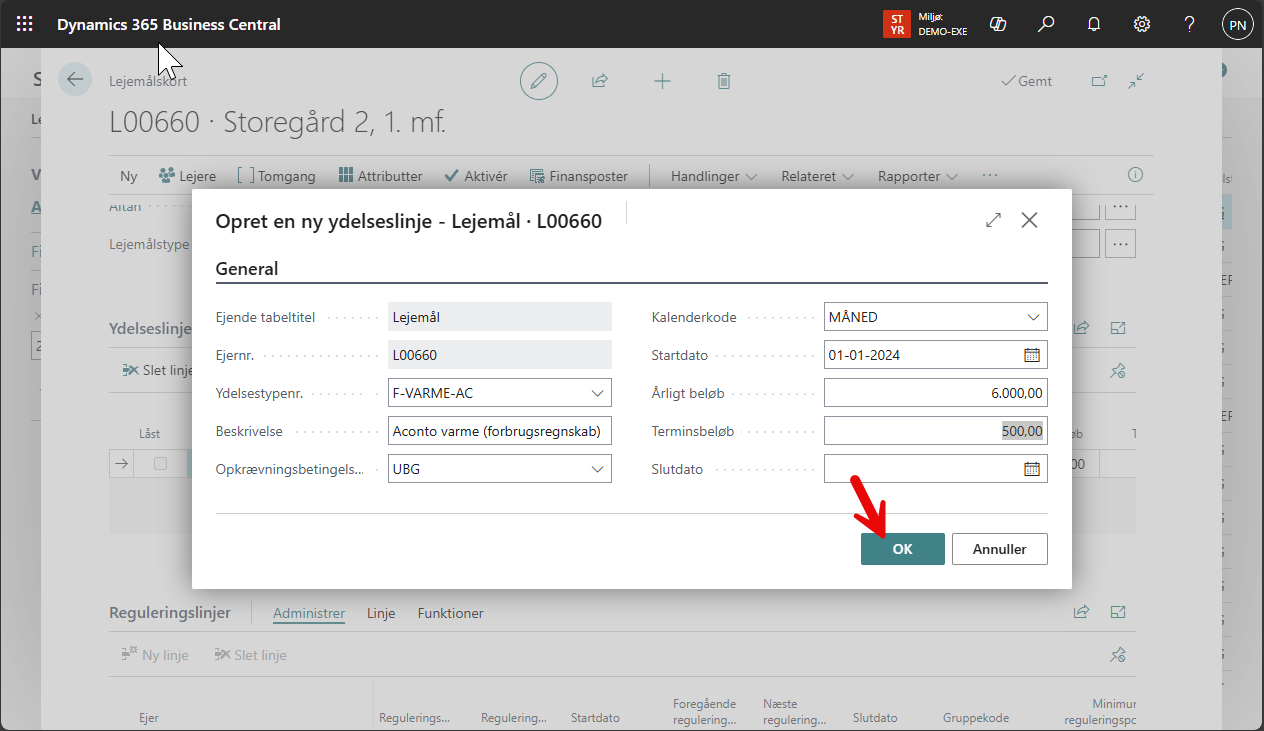1264x731 pixels.
Task: Open the Handlinger menu
Action: click(x=713, y=176)
